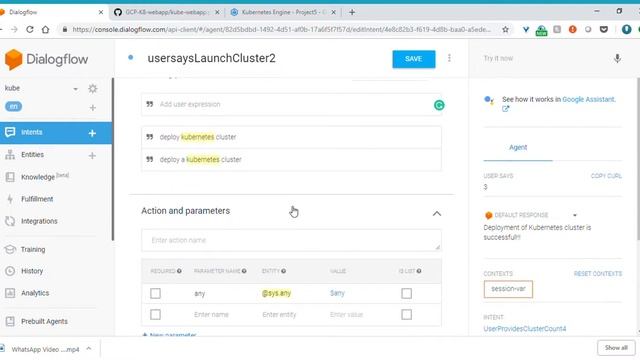This screenshot has height=360, width=640.
Task: Click RESET CONTEXTS link
Action: pos(598,273)
